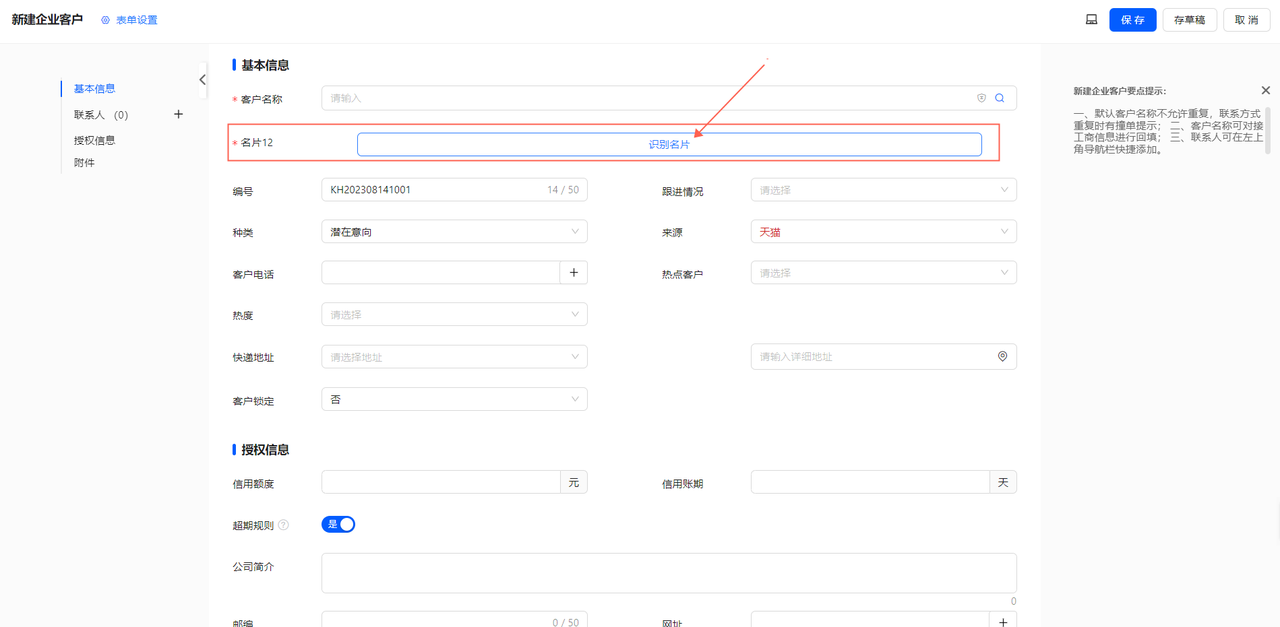This screenshot has width=1280, height=627.
Task: Click the layout icon left of Save button
Action: tap(1091, 20)
